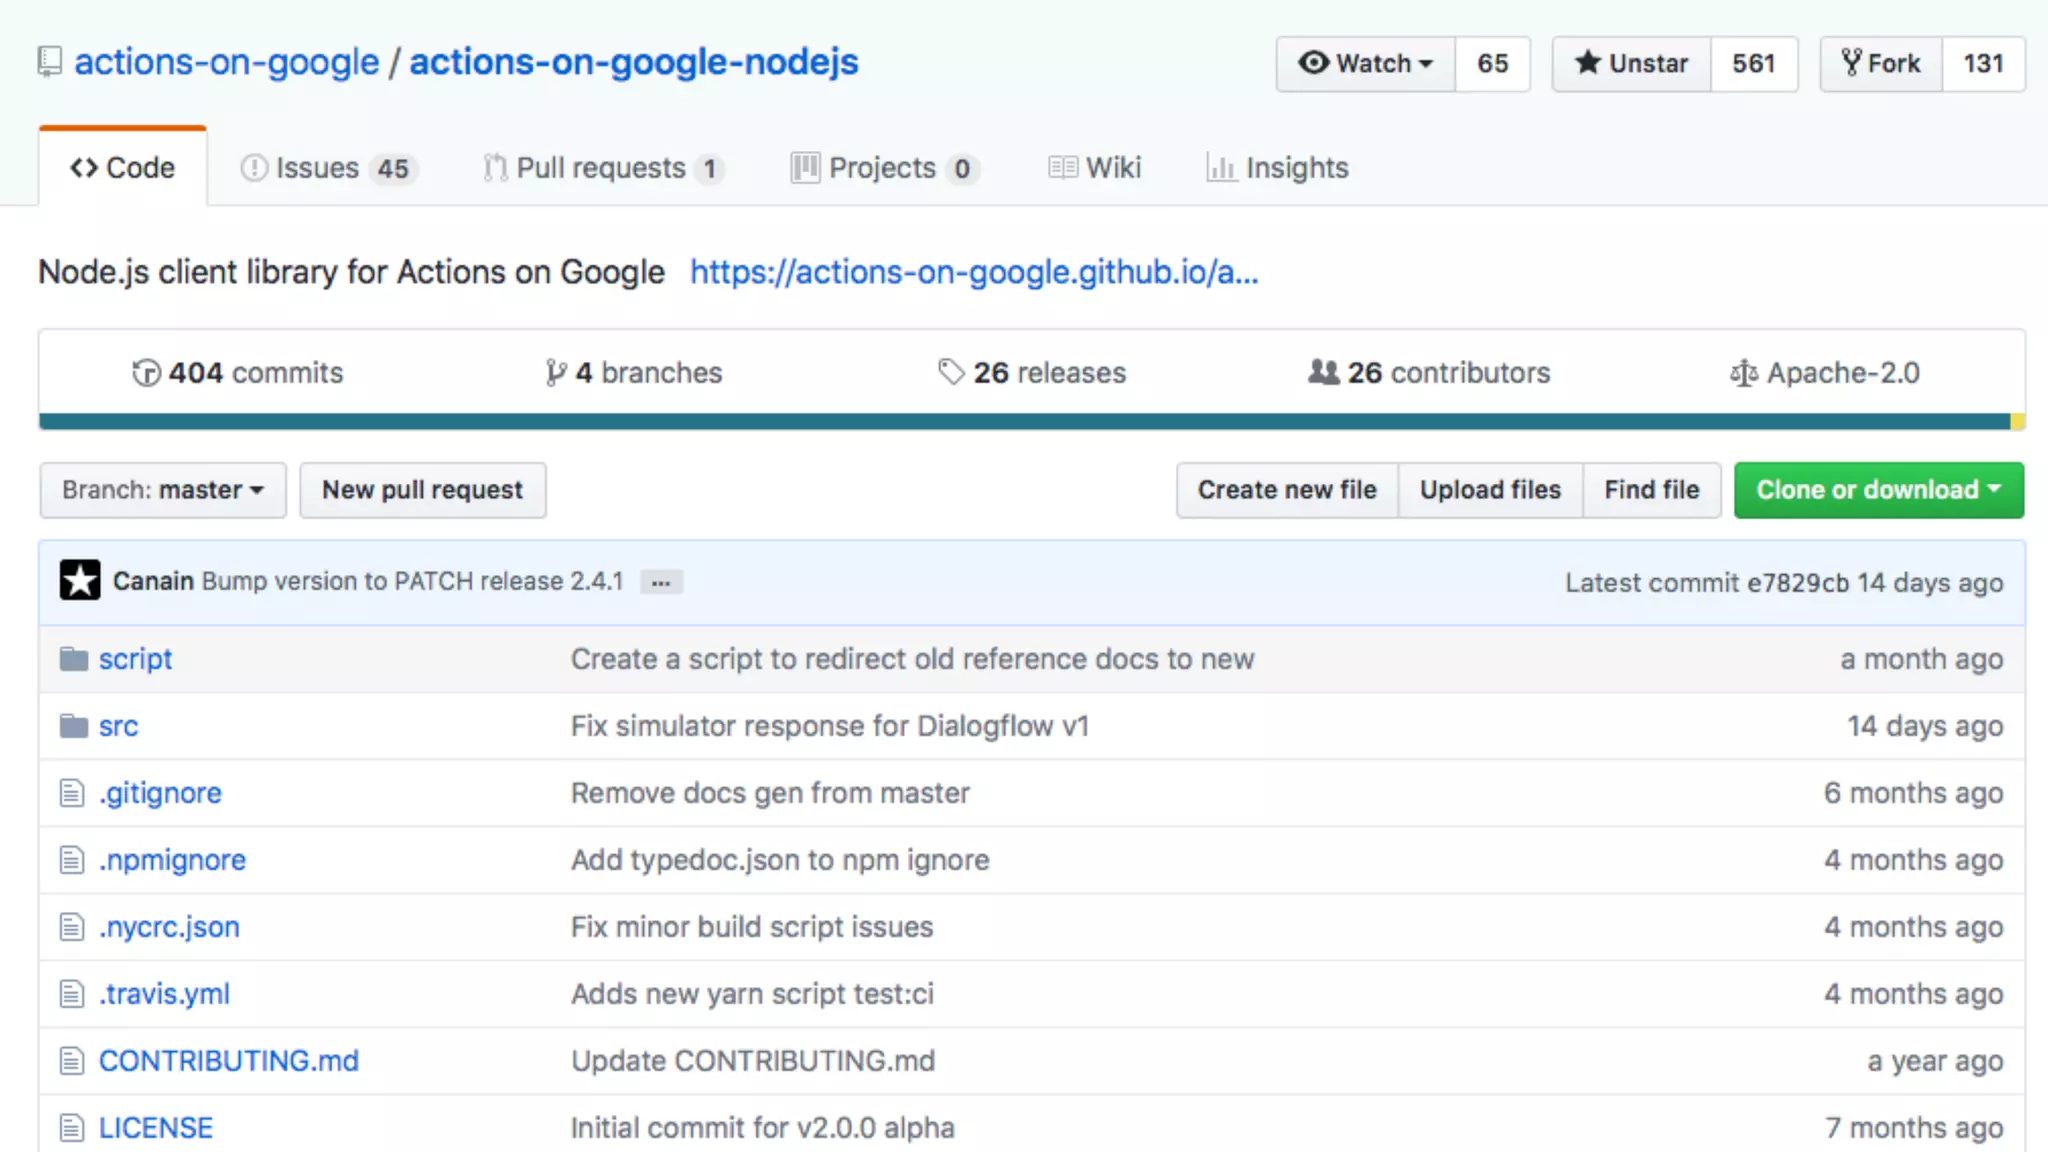Click the script folder icon
The width and height of the screenshot is (2048, 1152).
73,659
